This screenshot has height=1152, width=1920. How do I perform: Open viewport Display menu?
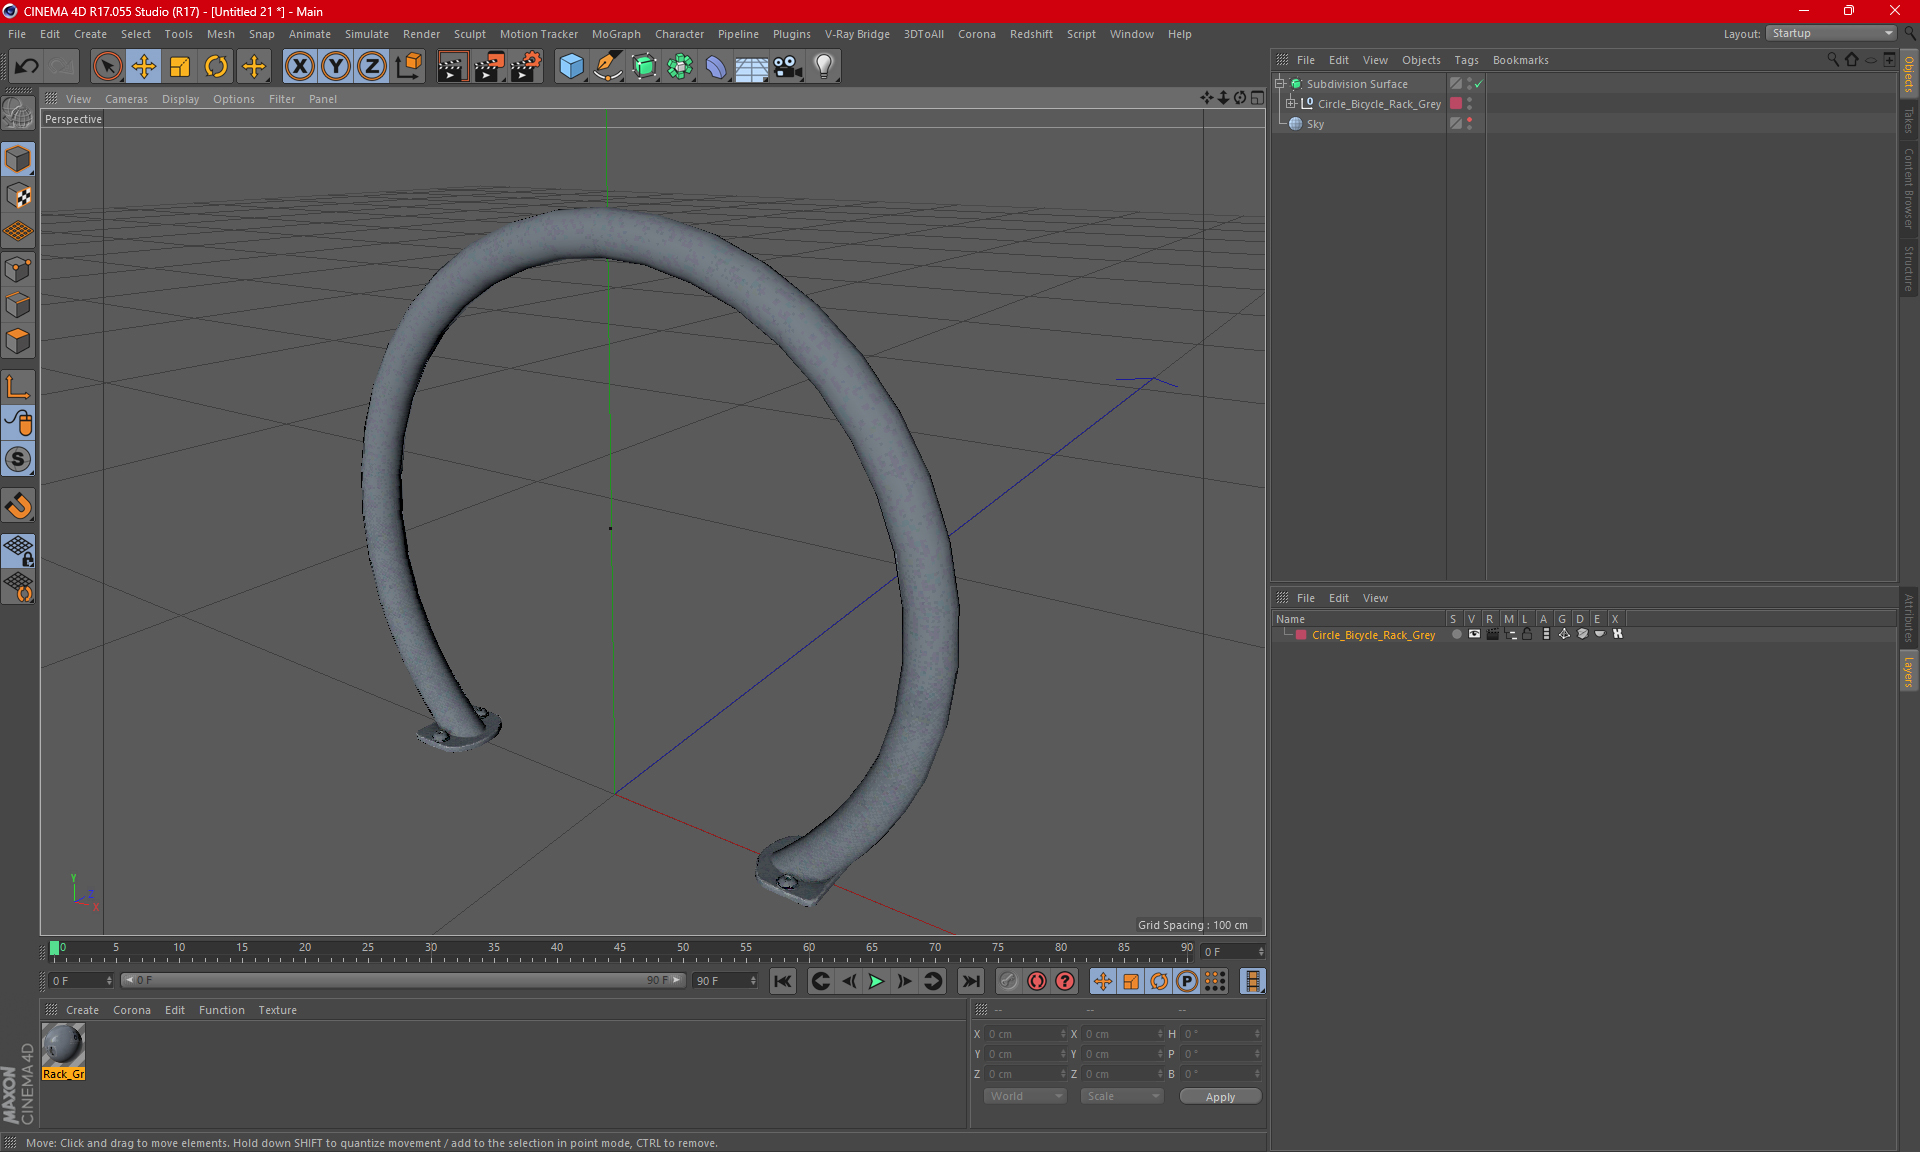click(180, 99)
